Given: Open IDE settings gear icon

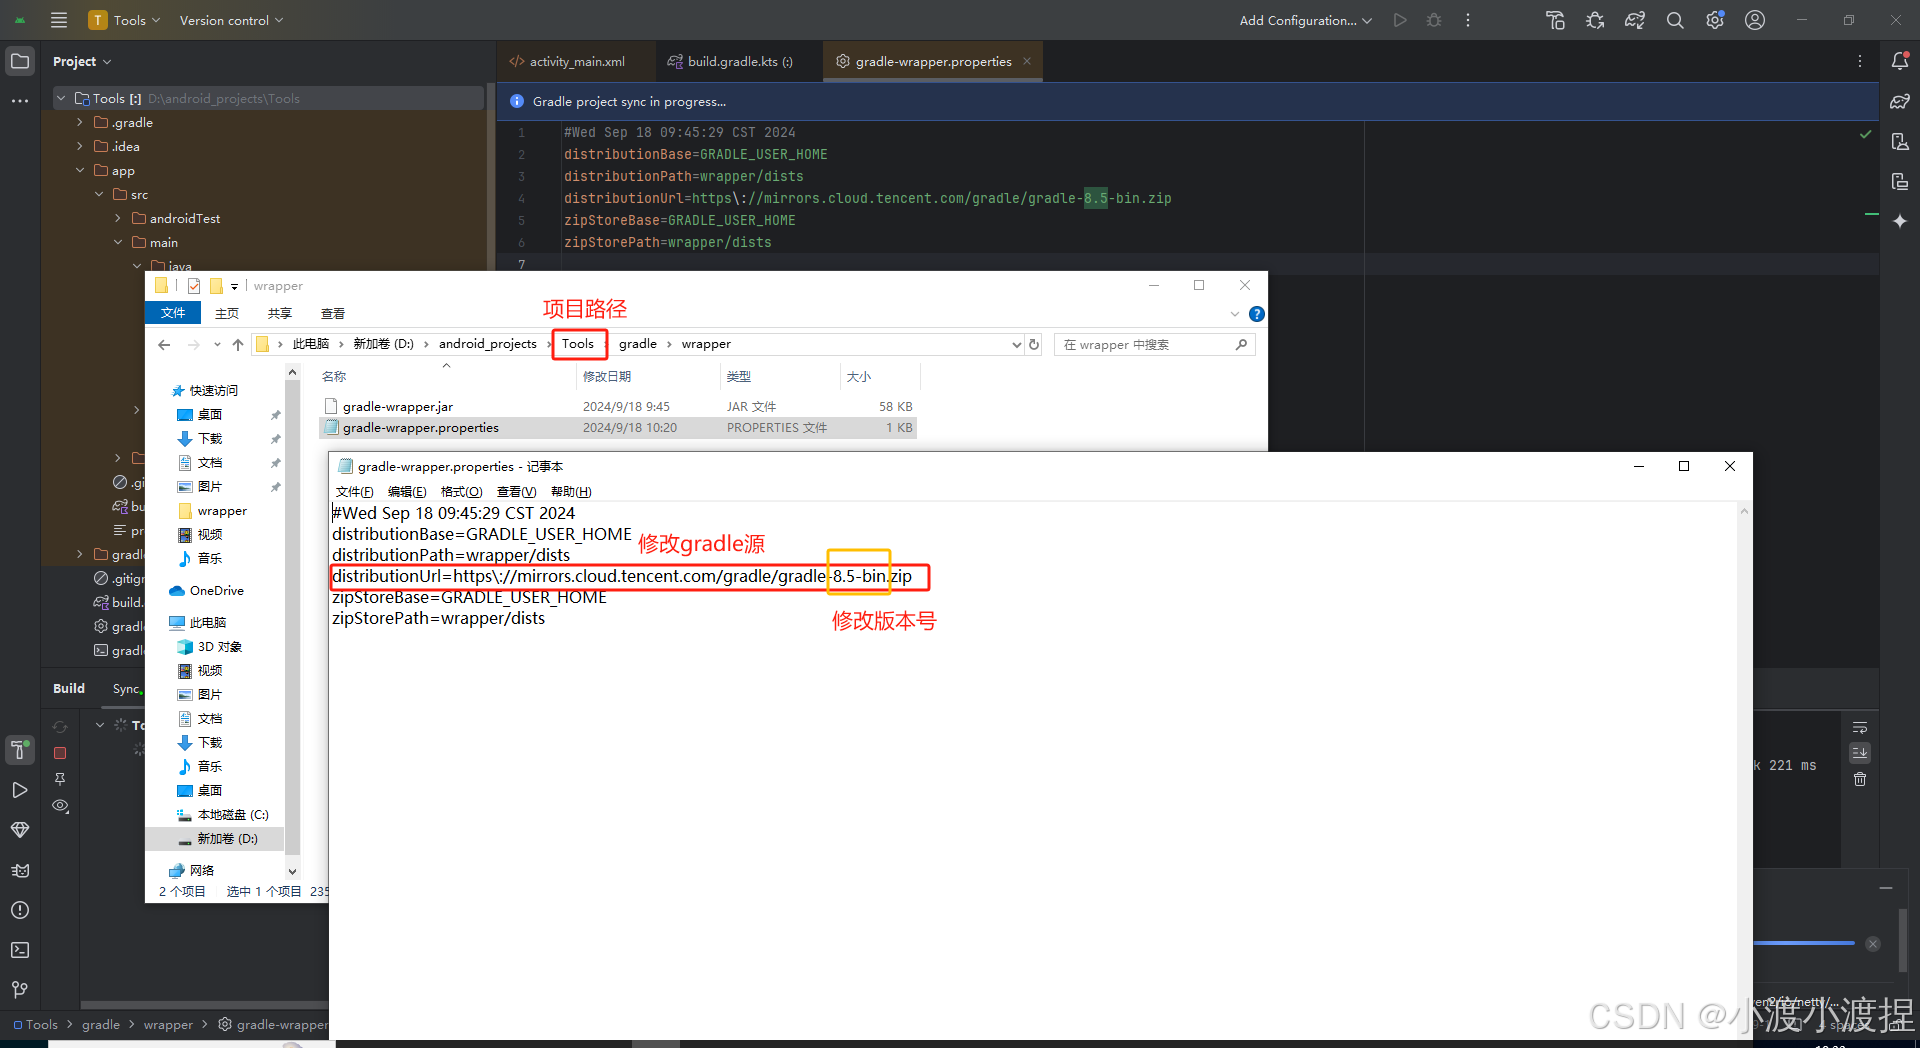Looking at the screenshot, I should pyautogui.click(x=1715, y=20).
